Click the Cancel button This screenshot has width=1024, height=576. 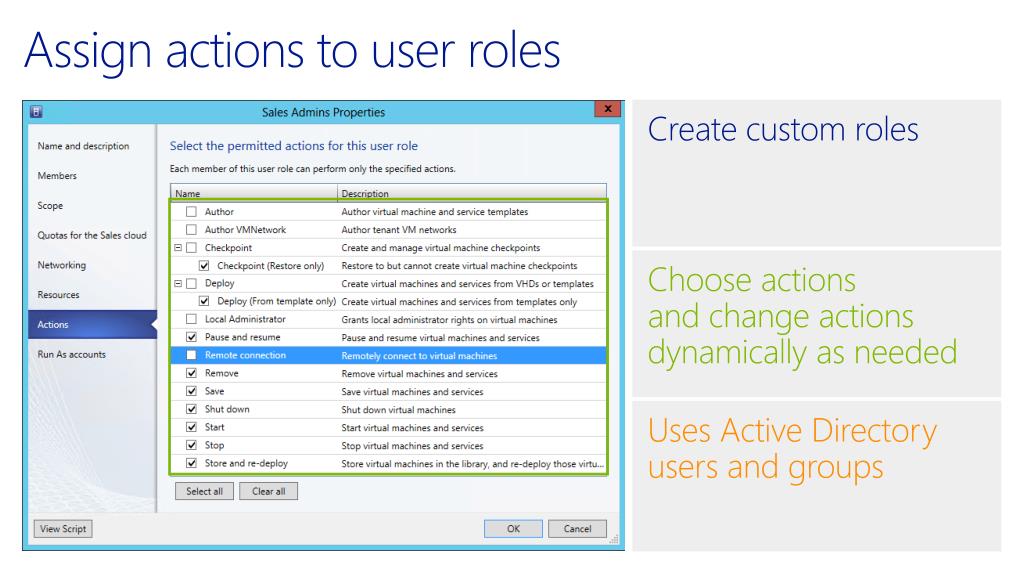pos(577,529)
